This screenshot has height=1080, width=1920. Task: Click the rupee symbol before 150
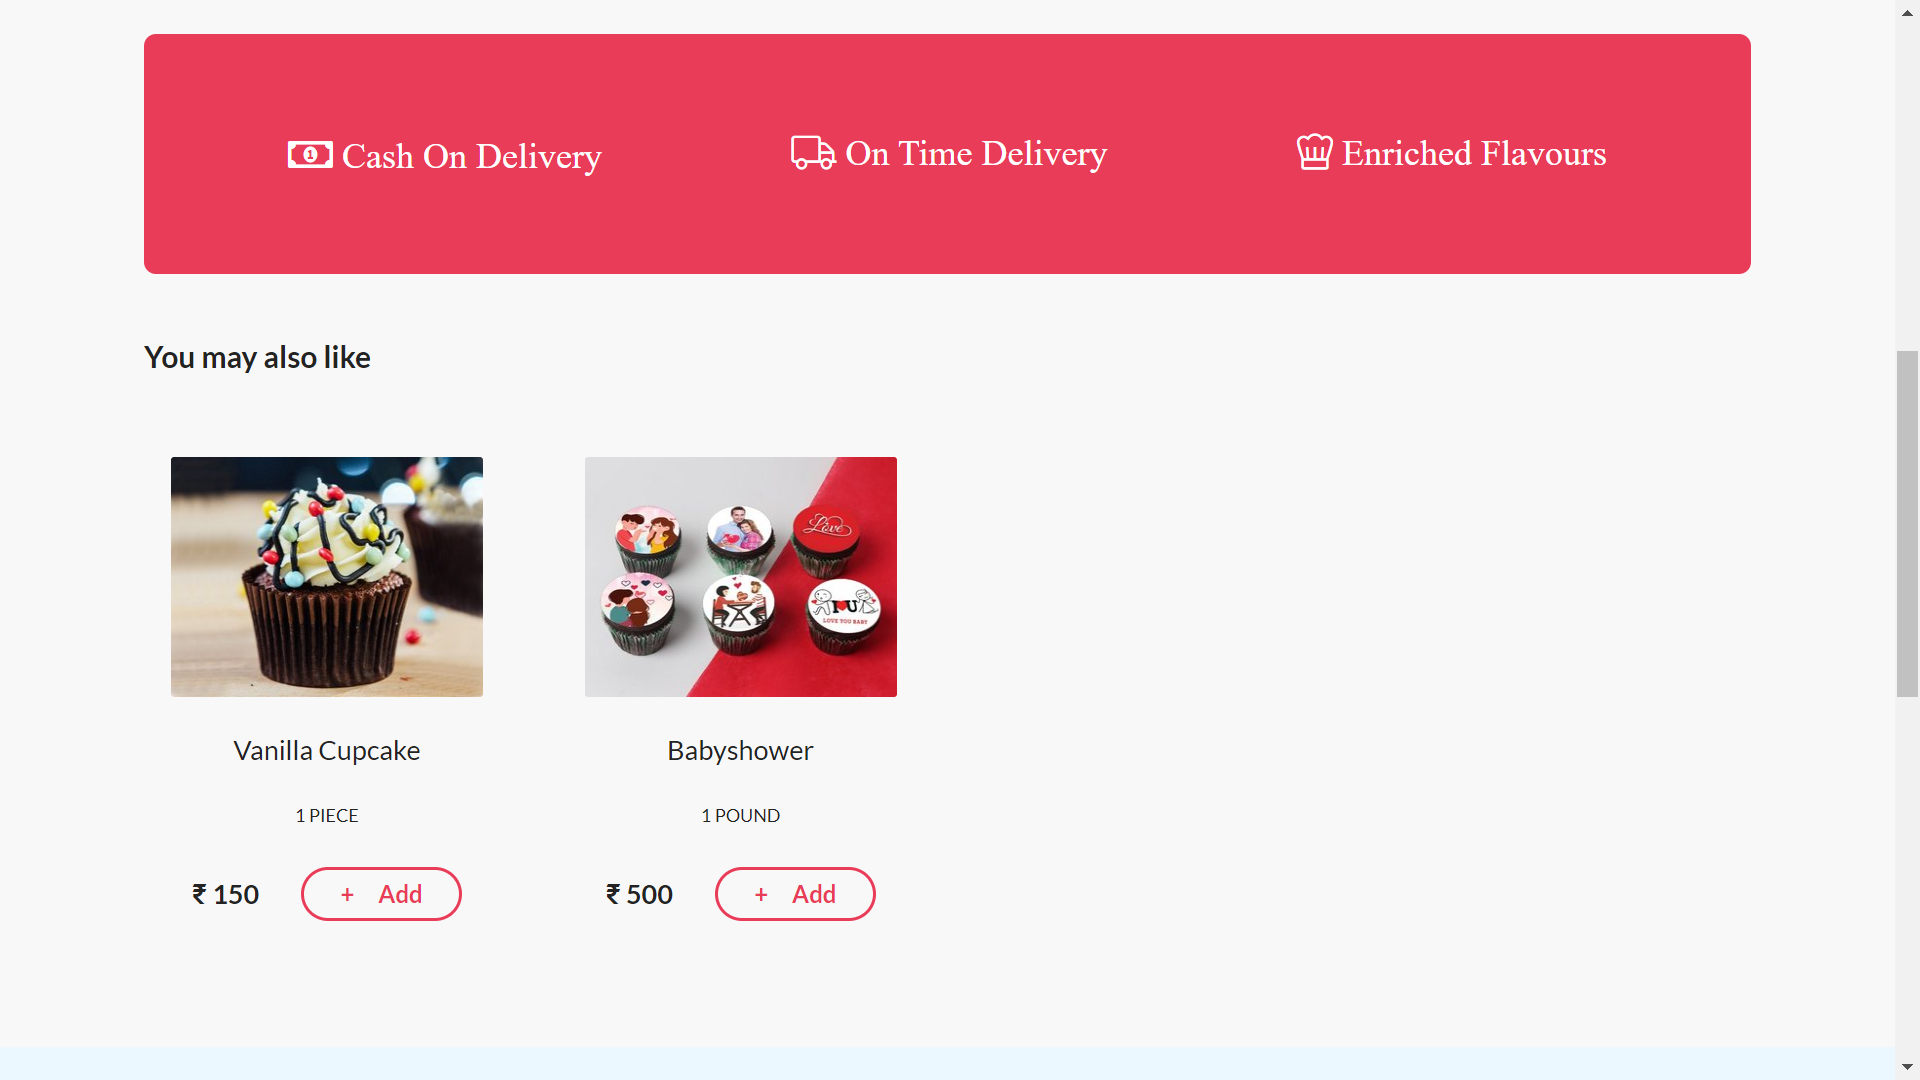coord(200,894)
